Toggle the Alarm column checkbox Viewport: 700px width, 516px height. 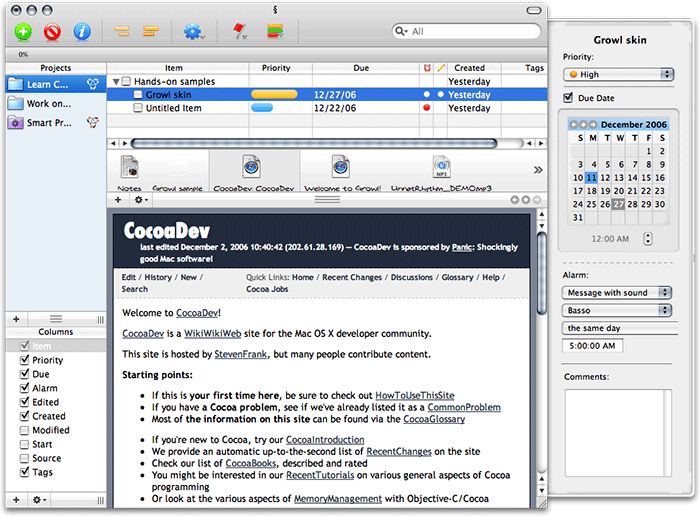(x=25, y=388)
